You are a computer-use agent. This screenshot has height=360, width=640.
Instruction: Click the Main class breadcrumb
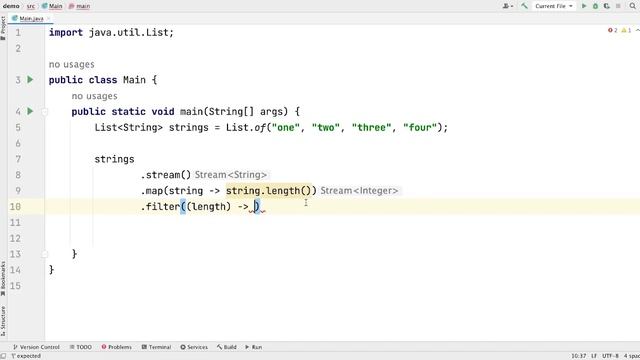[x=52, y=6]
